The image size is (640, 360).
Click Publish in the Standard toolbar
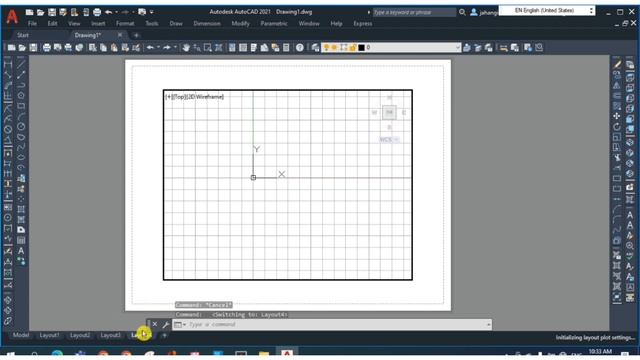(68, 48)
